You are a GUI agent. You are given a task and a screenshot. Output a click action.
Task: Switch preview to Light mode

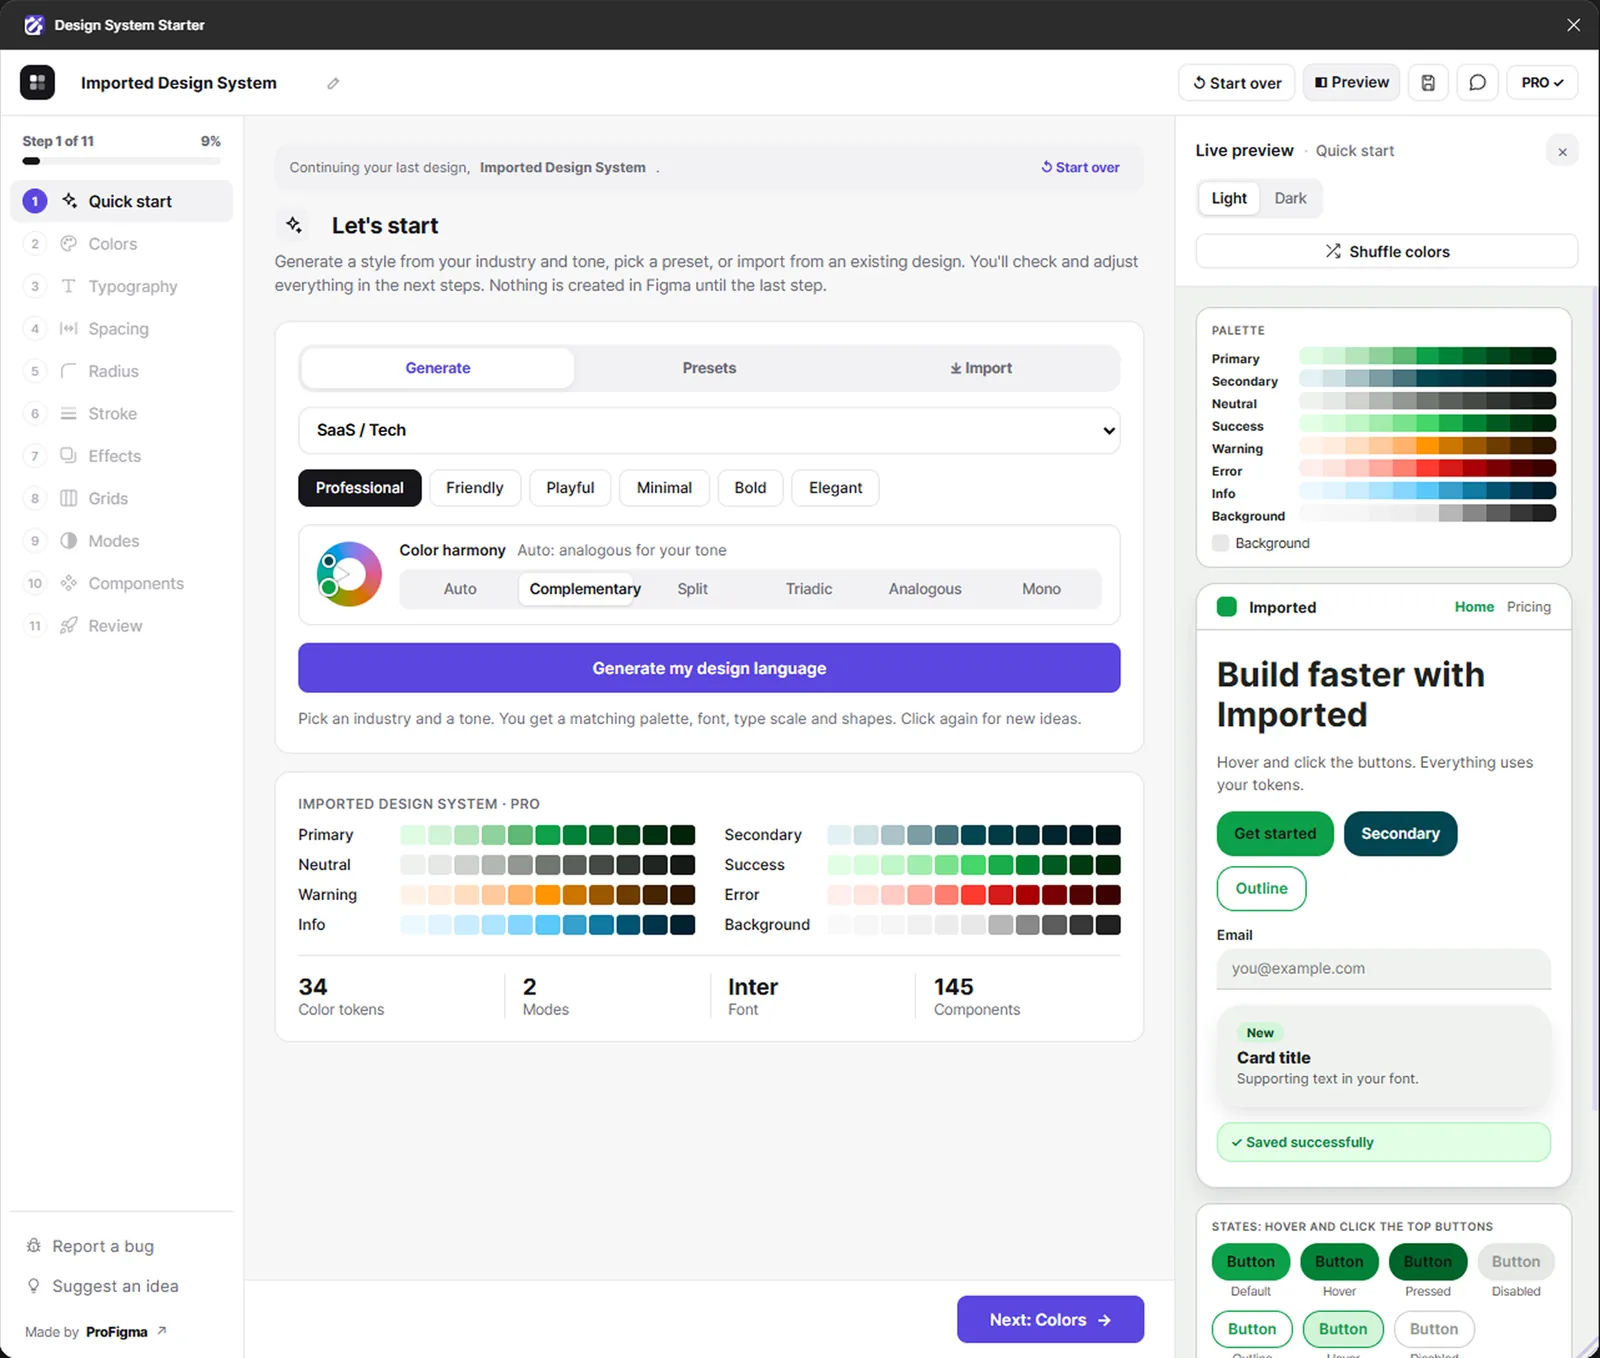click(x=1229, y=198)
